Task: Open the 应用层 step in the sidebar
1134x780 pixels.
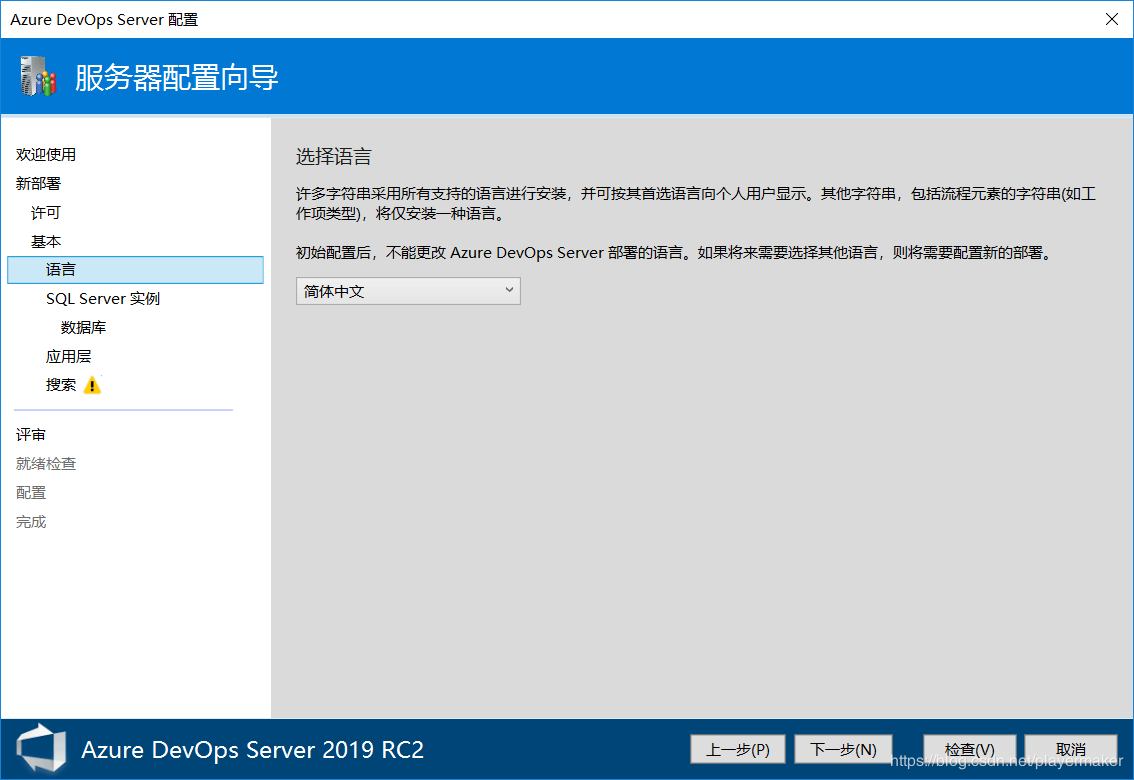Action: [69, 356]
